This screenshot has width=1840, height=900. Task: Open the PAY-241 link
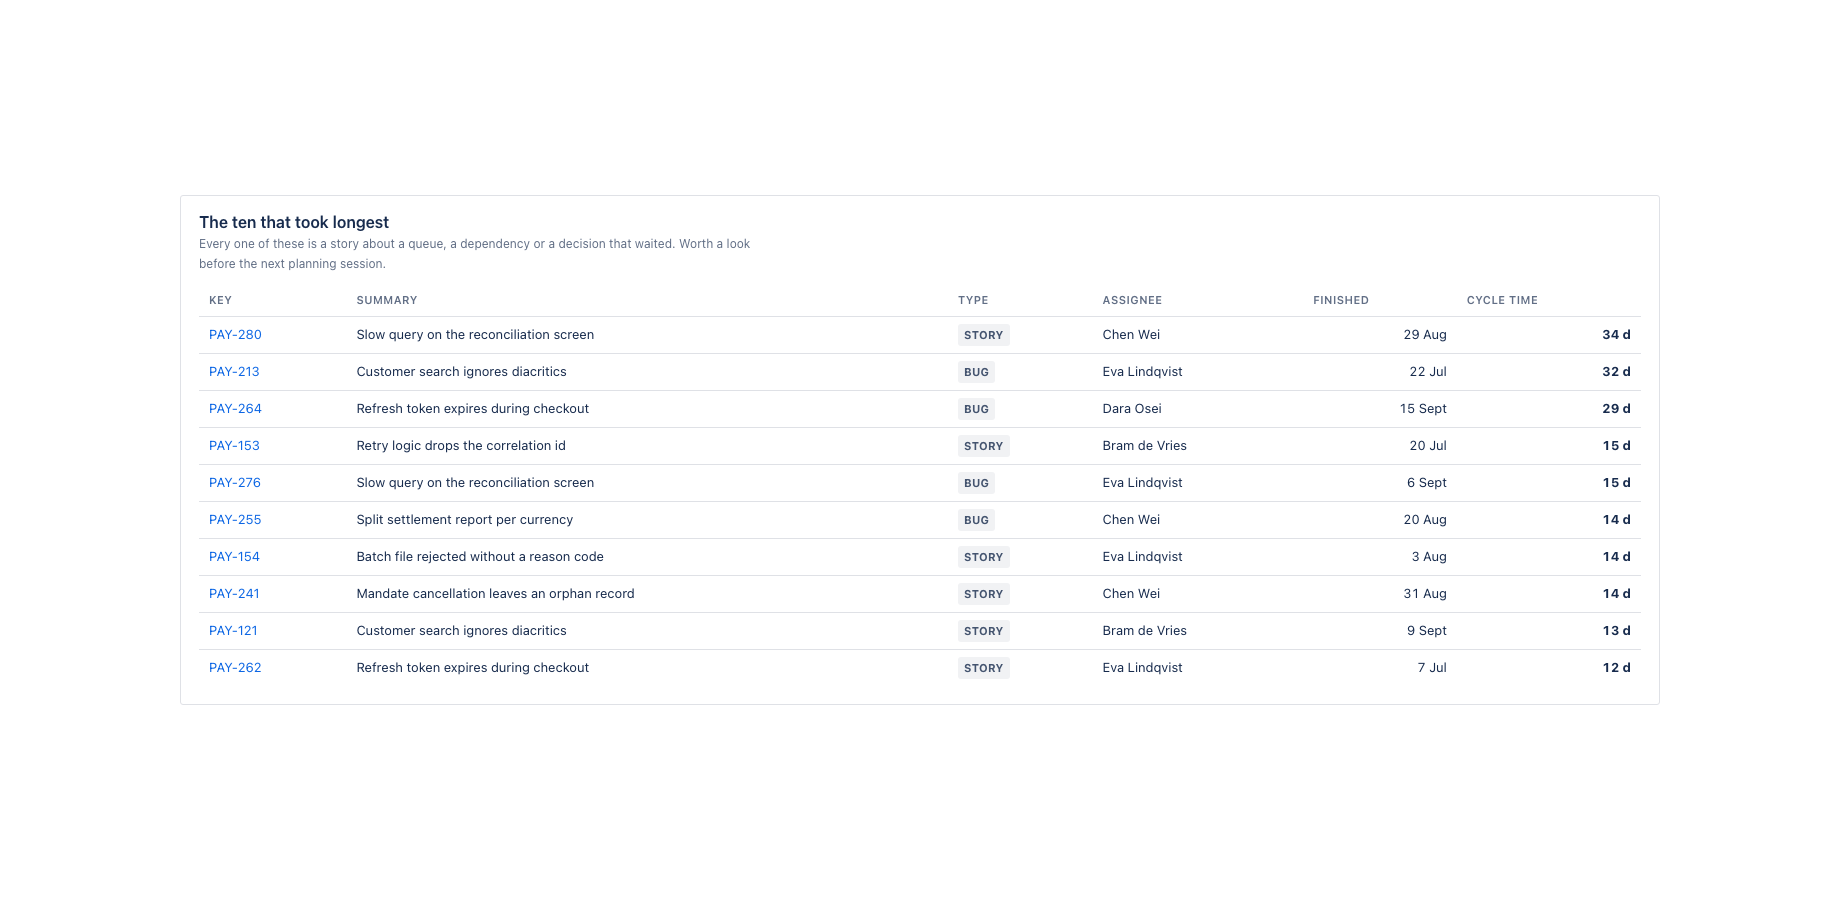234,594
